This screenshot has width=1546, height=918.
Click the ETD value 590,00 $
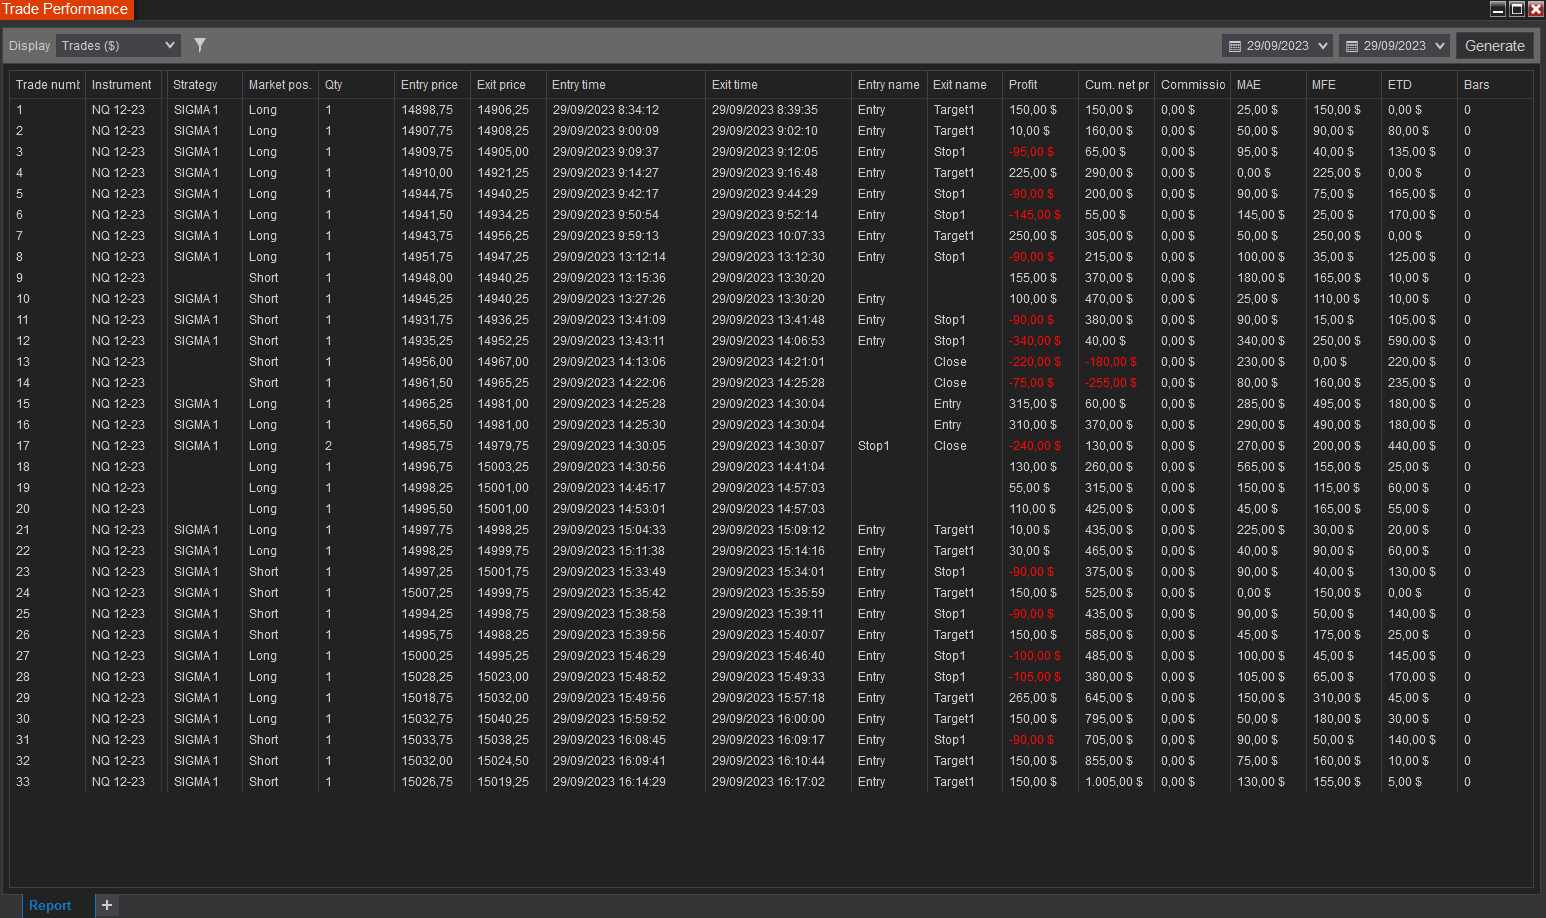(x=1413, y=341)
